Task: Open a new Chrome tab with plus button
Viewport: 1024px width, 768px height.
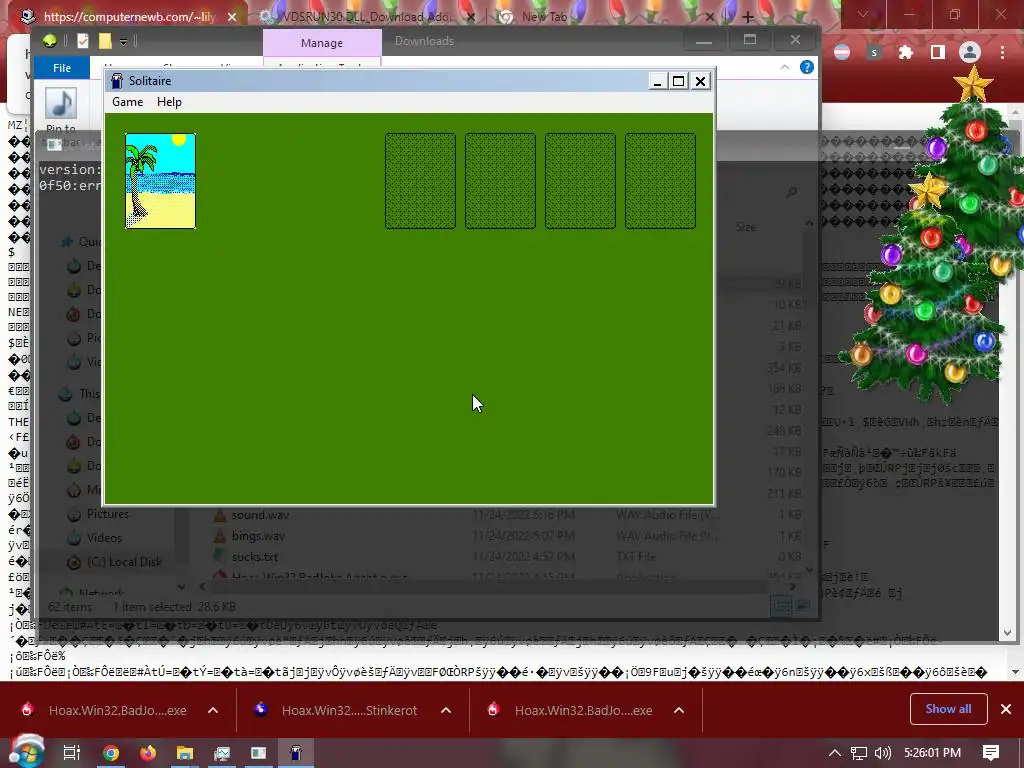Action: tap(748, 16)
